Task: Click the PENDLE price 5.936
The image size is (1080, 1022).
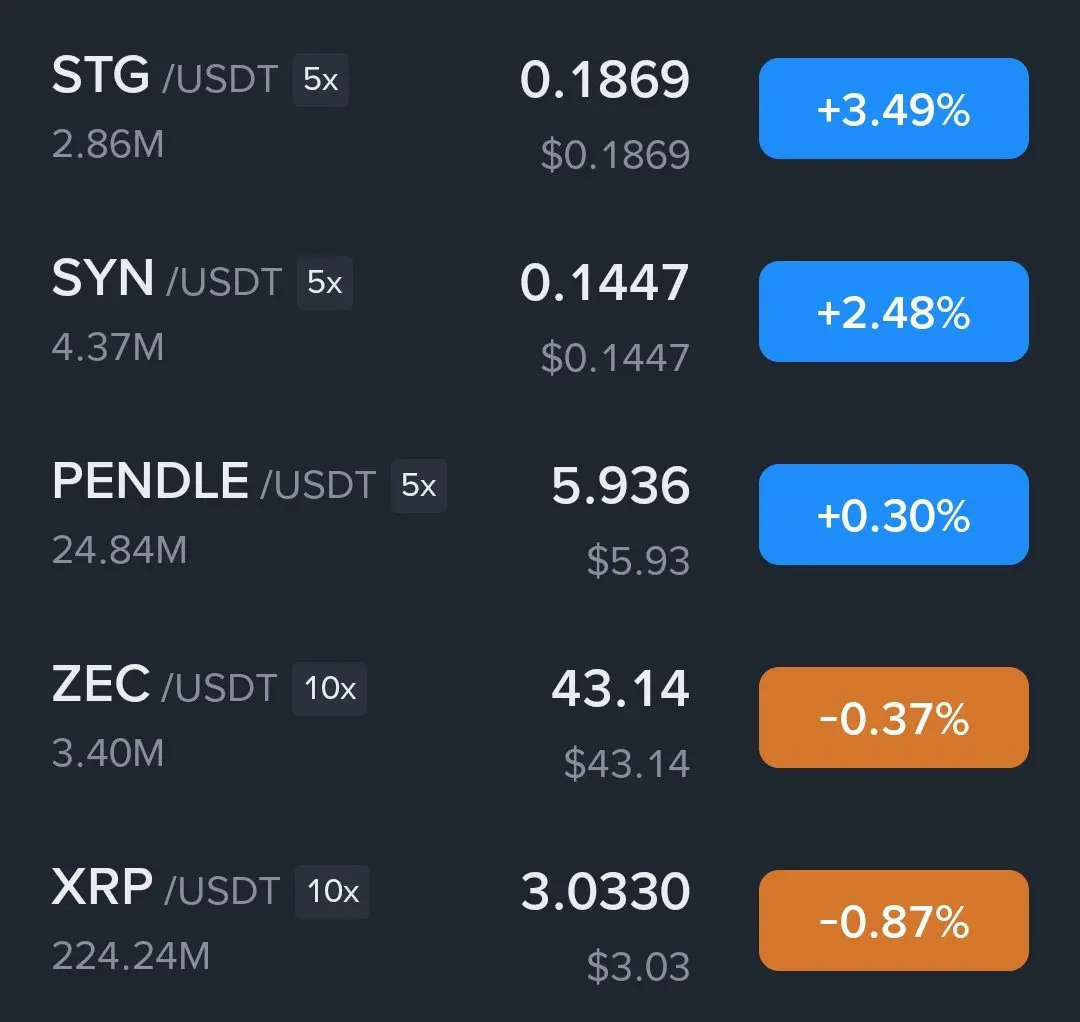Action: point(621,486)
